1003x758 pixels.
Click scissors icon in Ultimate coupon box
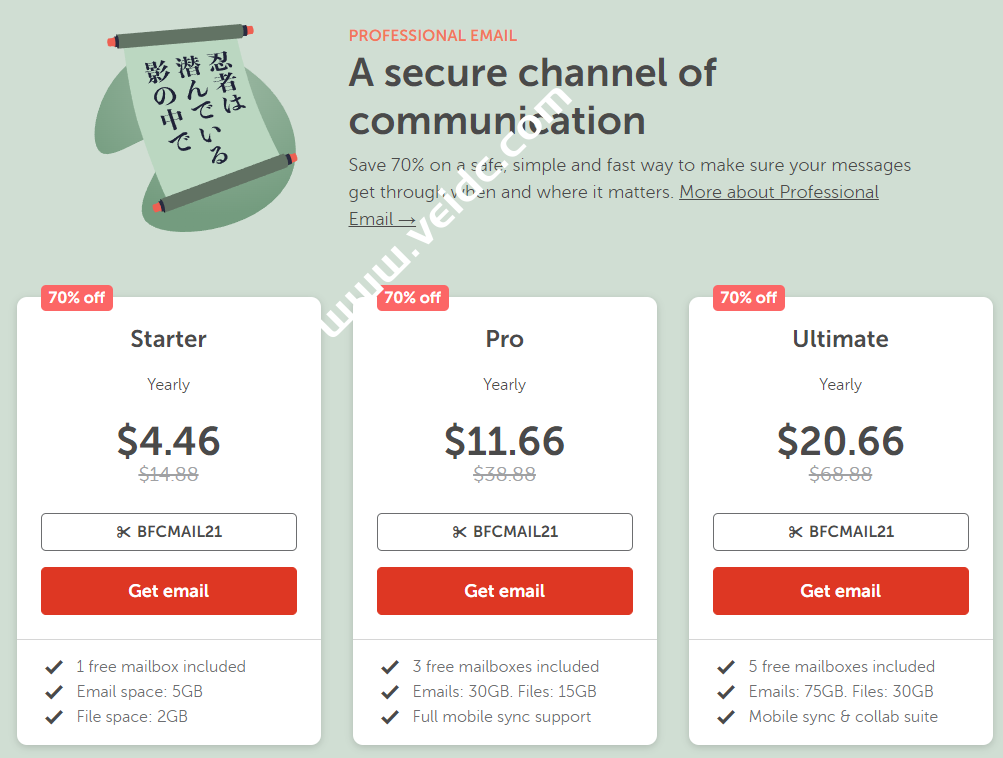coord(796,532)
